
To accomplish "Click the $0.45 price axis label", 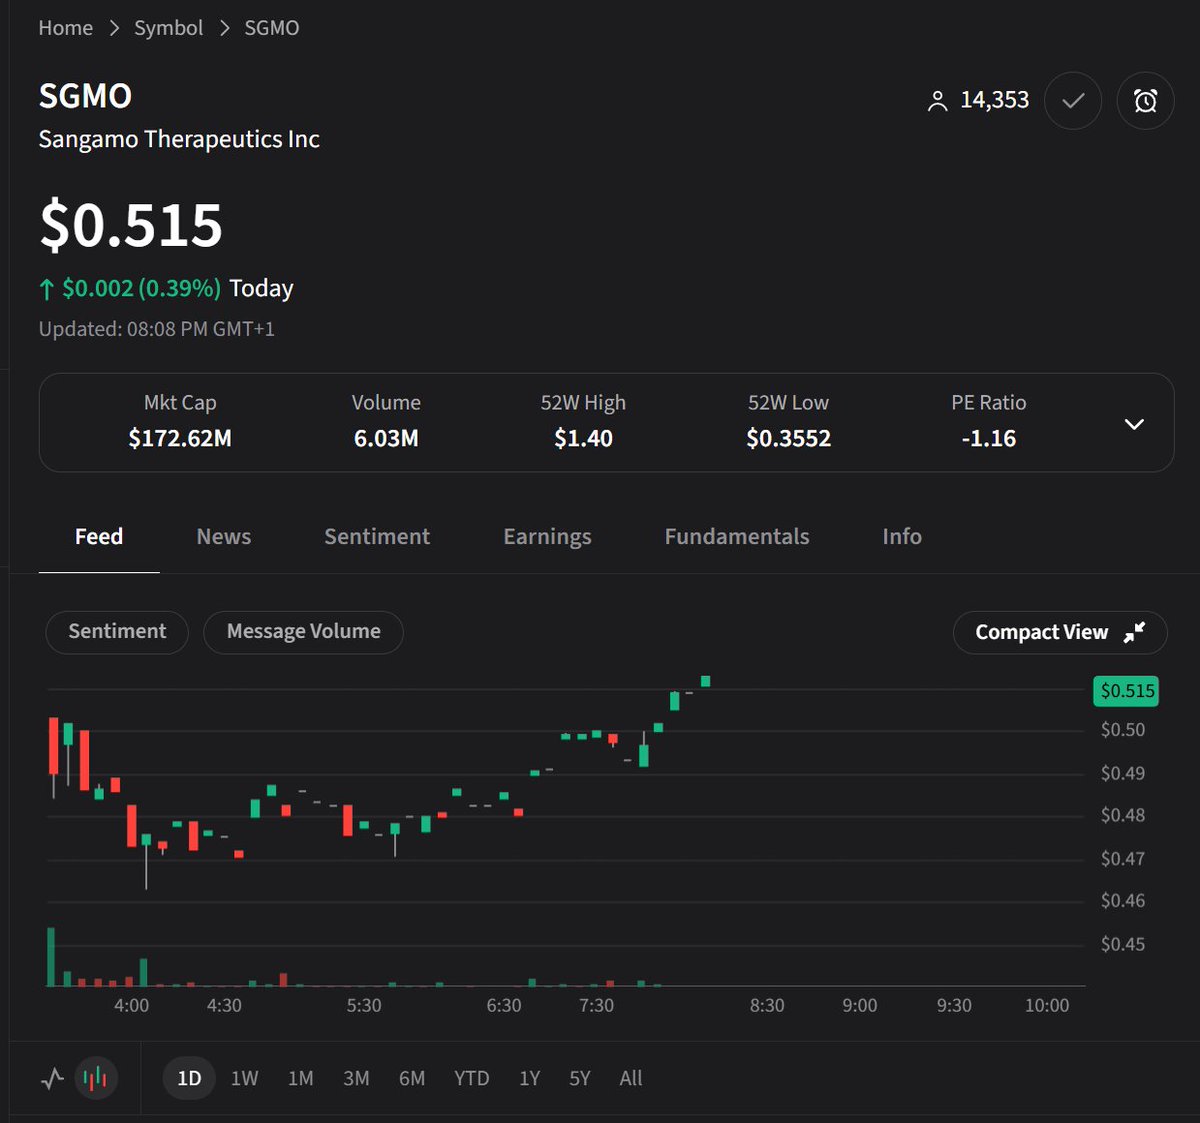I will click(1122, 944).
